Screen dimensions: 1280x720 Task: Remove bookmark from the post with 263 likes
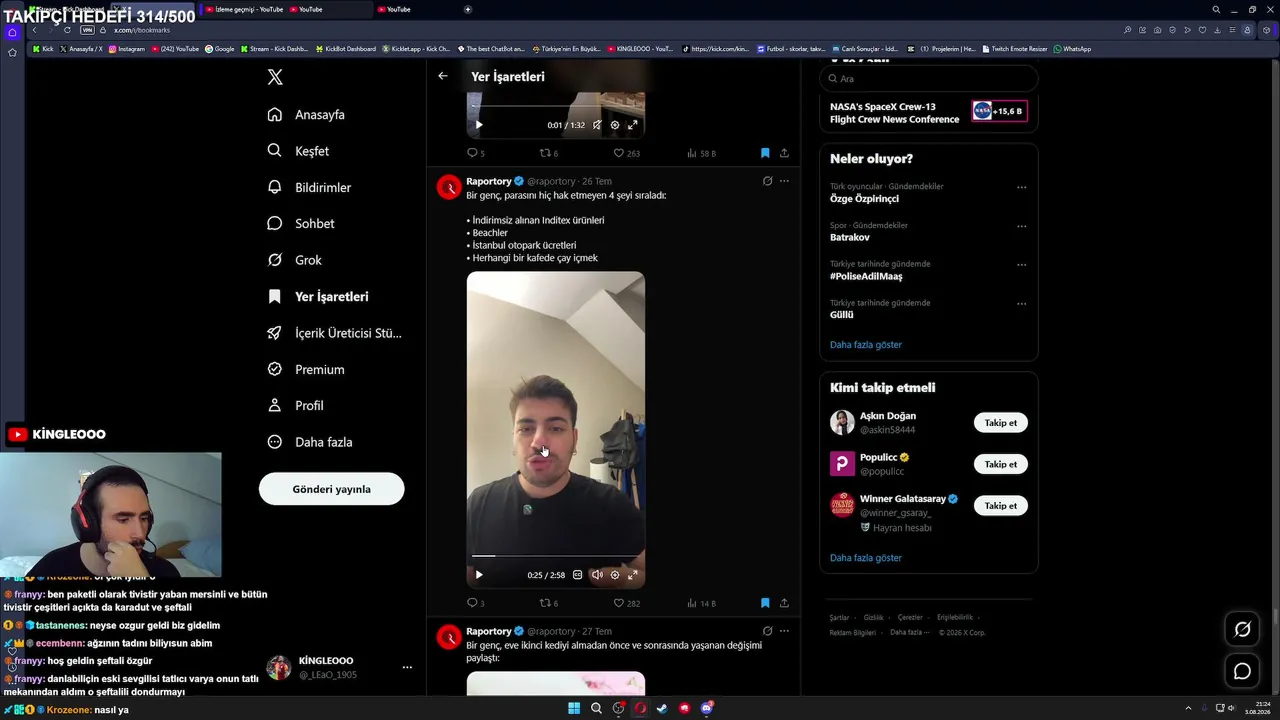[765, 153]
